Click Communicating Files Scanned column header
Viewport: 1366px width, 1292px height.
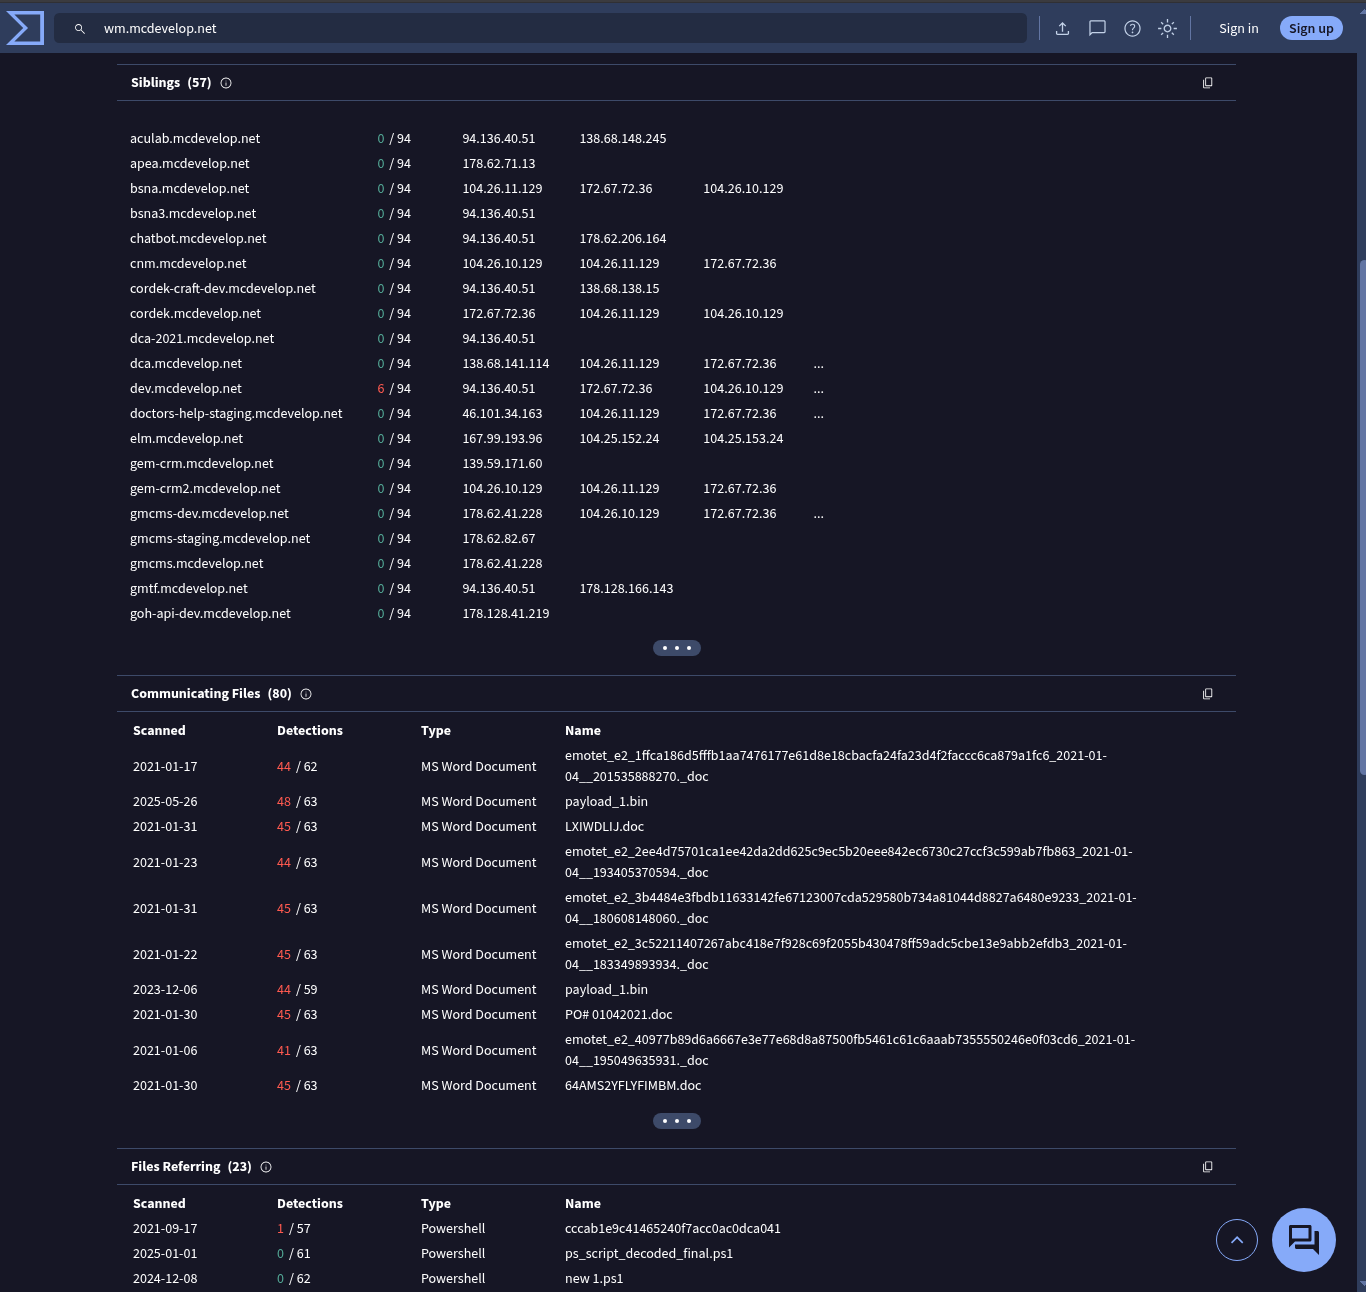(x=159, y=731)
